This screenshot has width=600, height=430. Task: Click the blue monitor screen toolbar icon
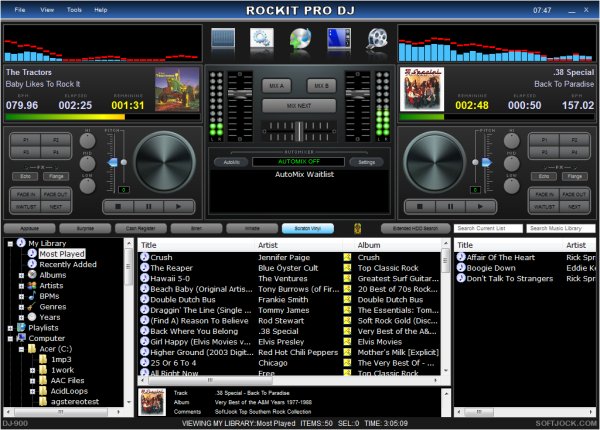click(339, 39)
